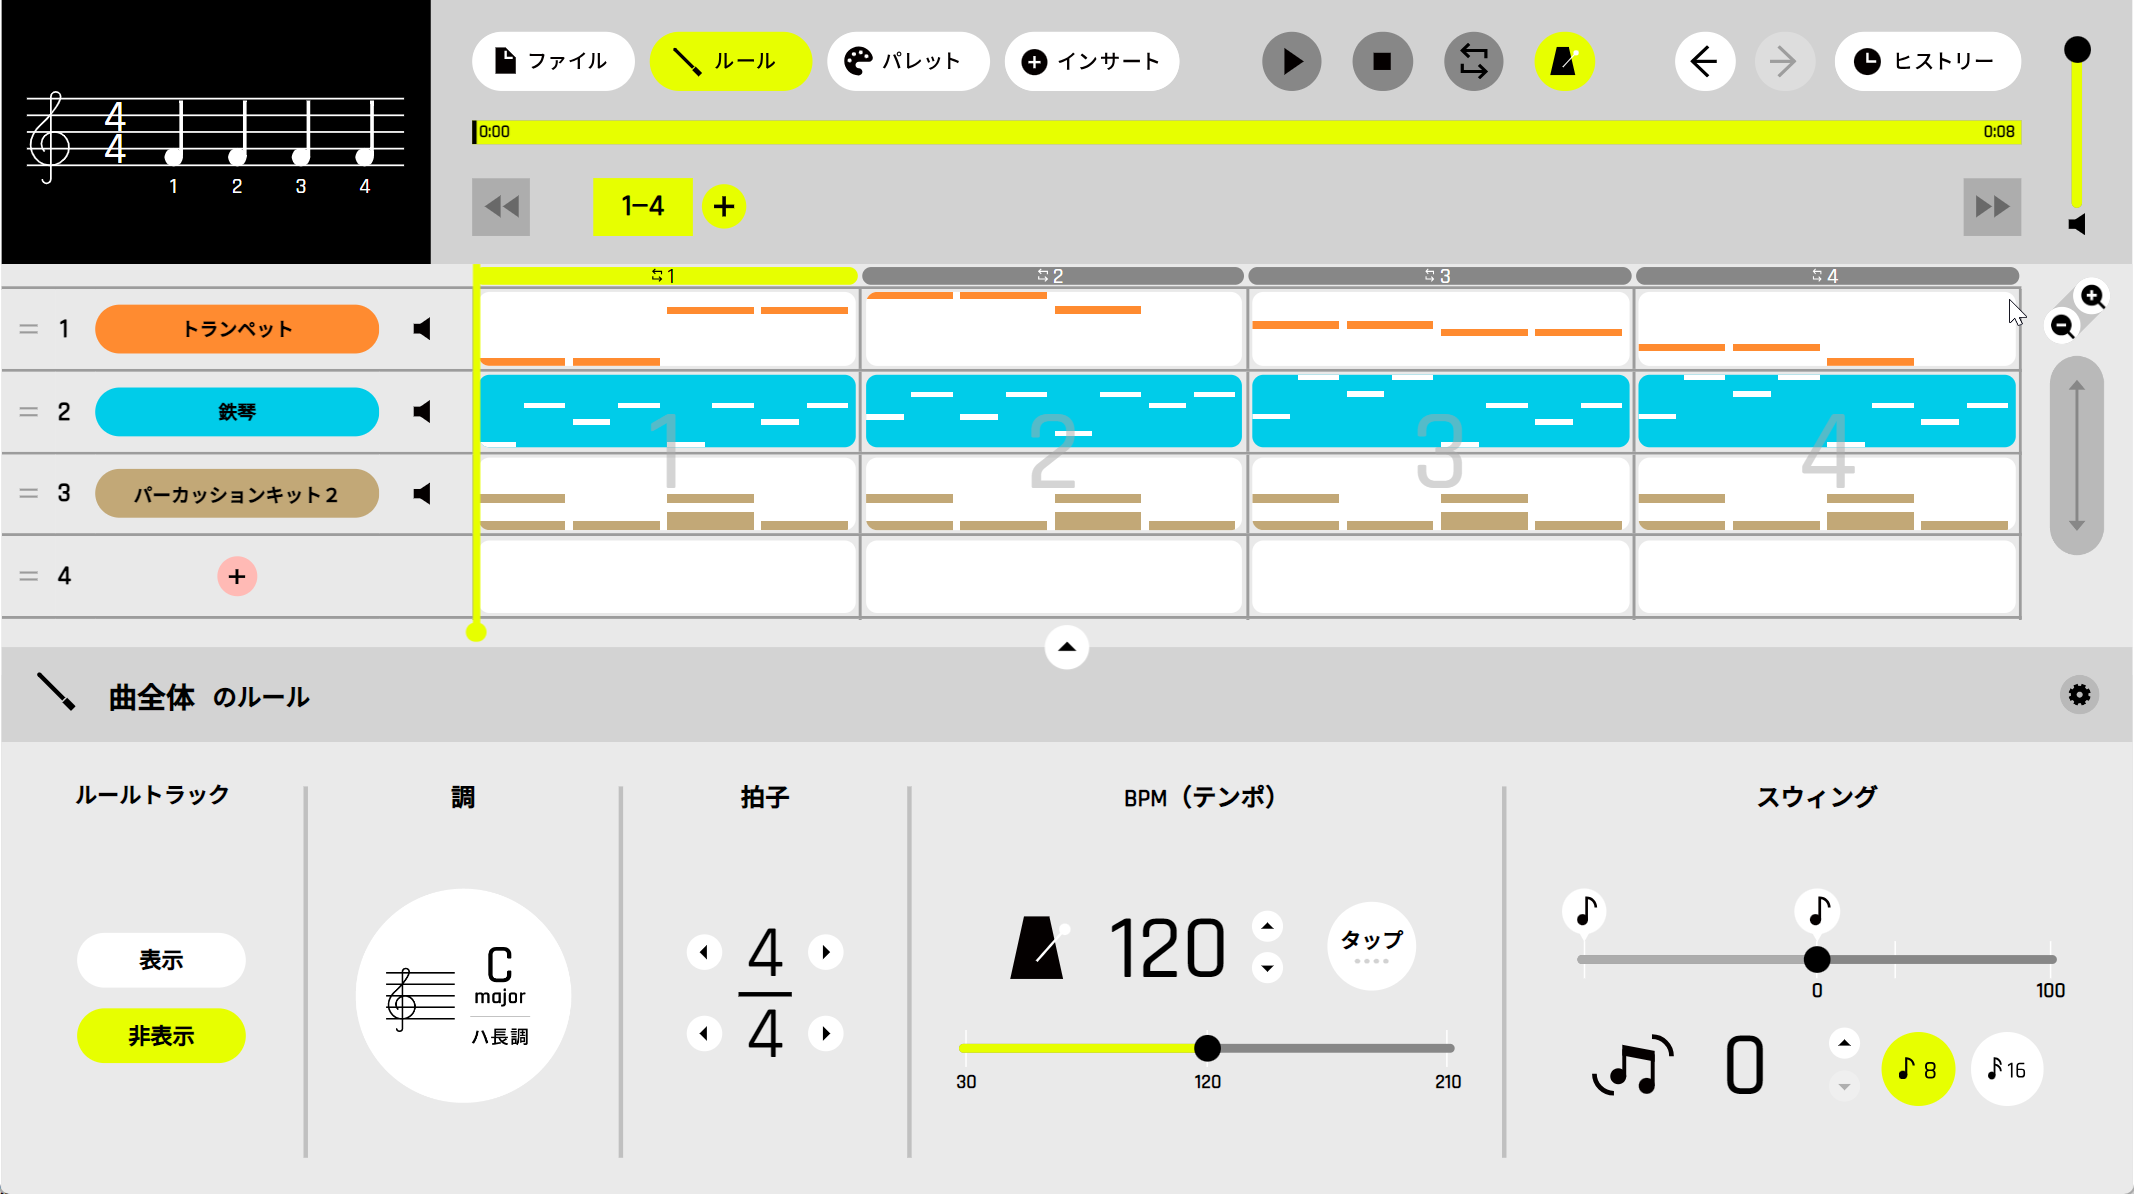Select measure 2 header bar
This screenshot has width=2134, height=1194.
[x=1052, y=276]
